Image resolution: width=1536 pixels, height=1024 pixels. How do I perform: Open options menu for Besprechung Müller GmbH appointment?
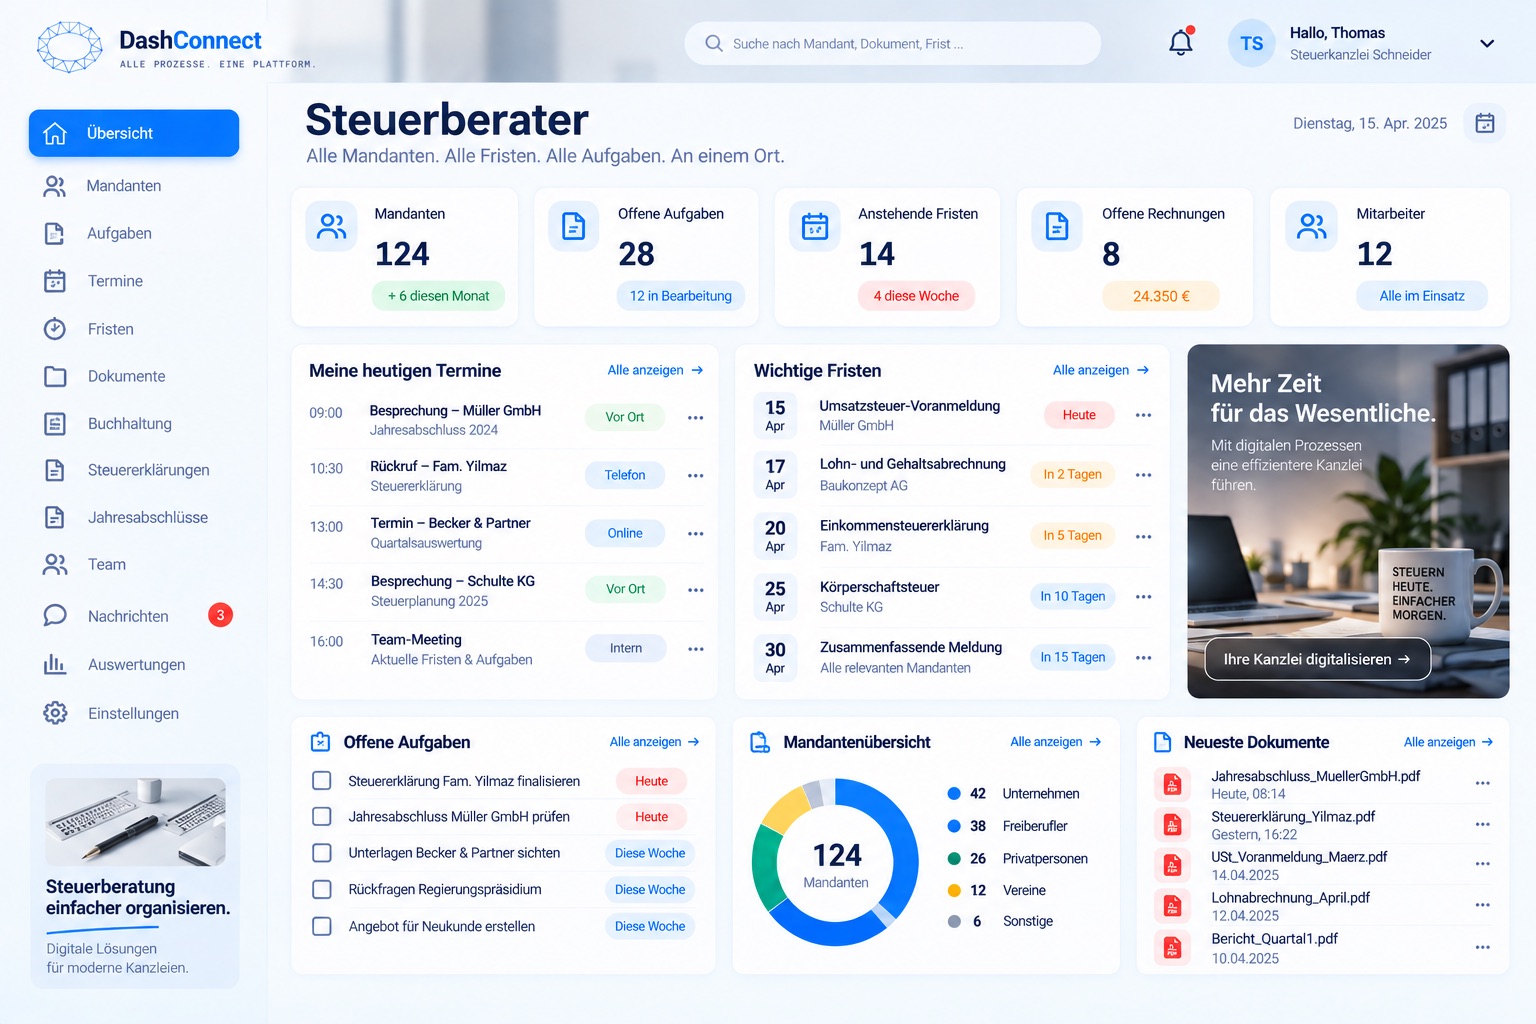pos(695,418)
